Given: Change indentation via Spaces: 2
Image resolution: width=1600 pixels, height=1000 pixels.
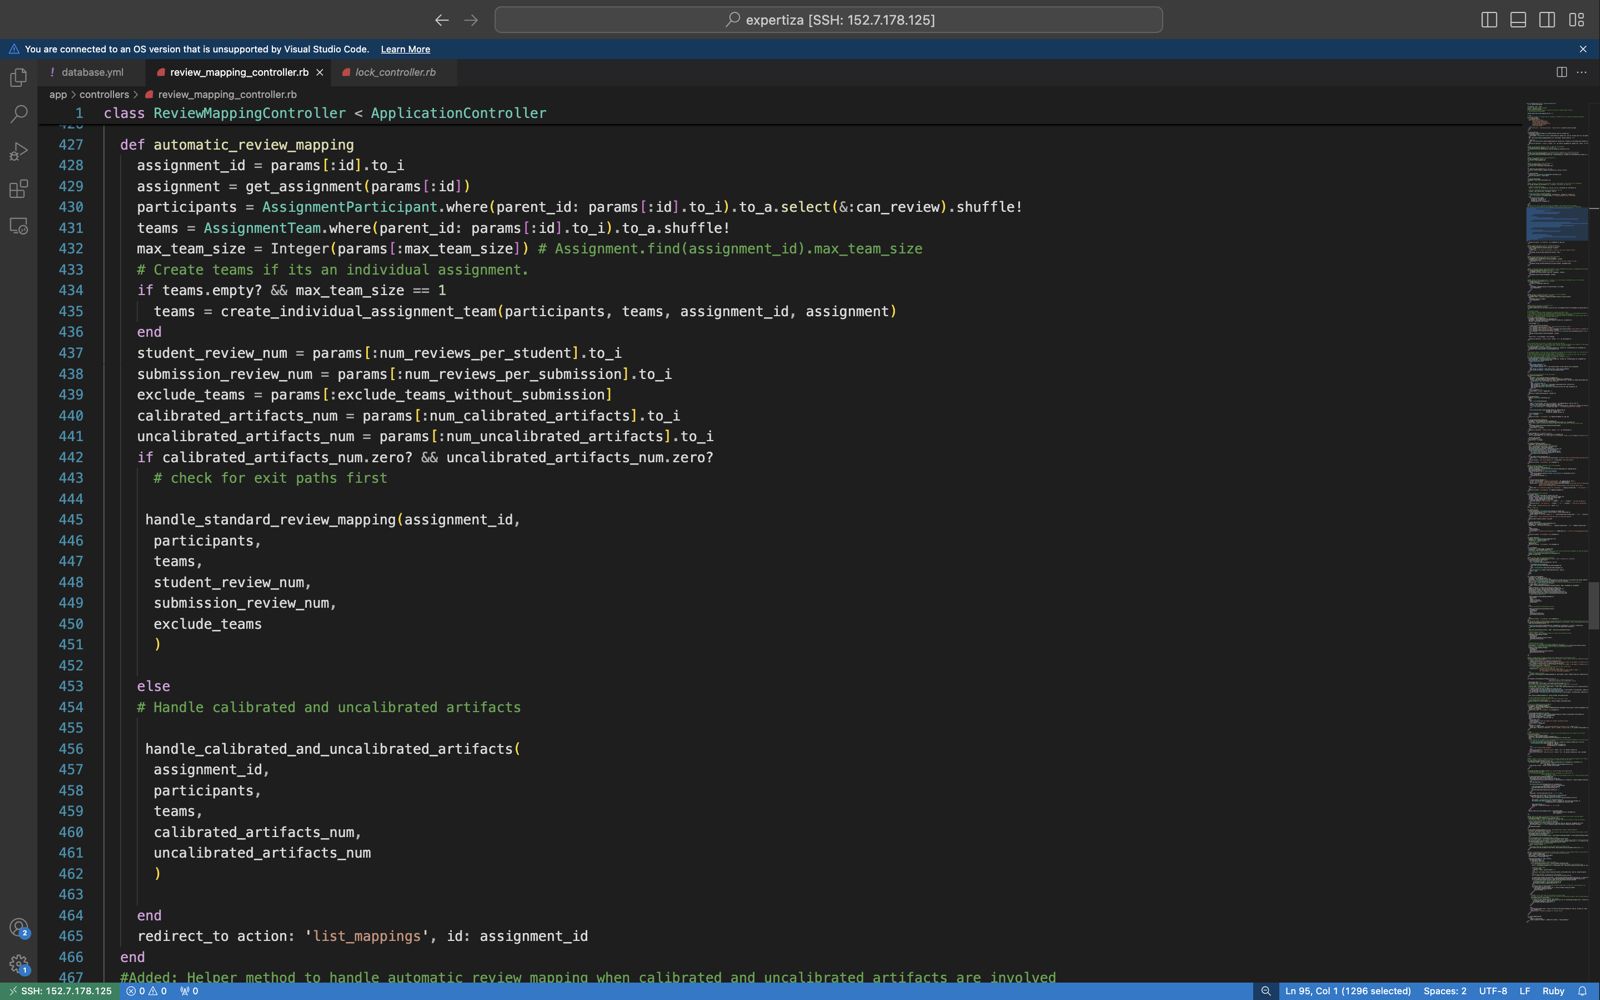Looking at the screenshot, I should tap(1445, 991).
